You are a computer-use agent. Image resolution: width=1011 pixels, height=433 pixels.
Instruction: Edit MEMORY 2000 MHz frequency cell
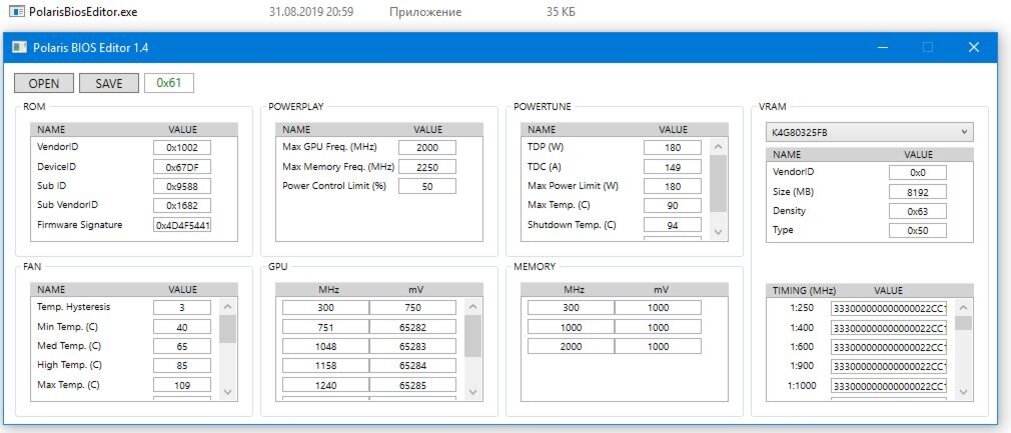tap(571, 347)
